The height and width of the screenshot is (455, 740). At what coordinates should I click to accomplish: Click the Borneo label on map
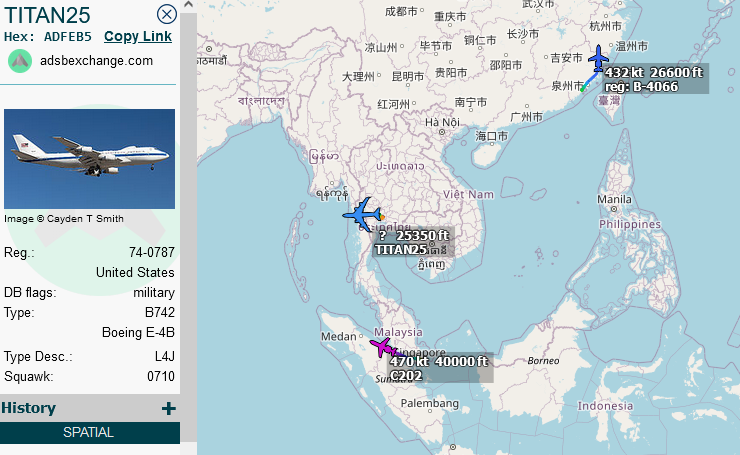click(543, 361)
